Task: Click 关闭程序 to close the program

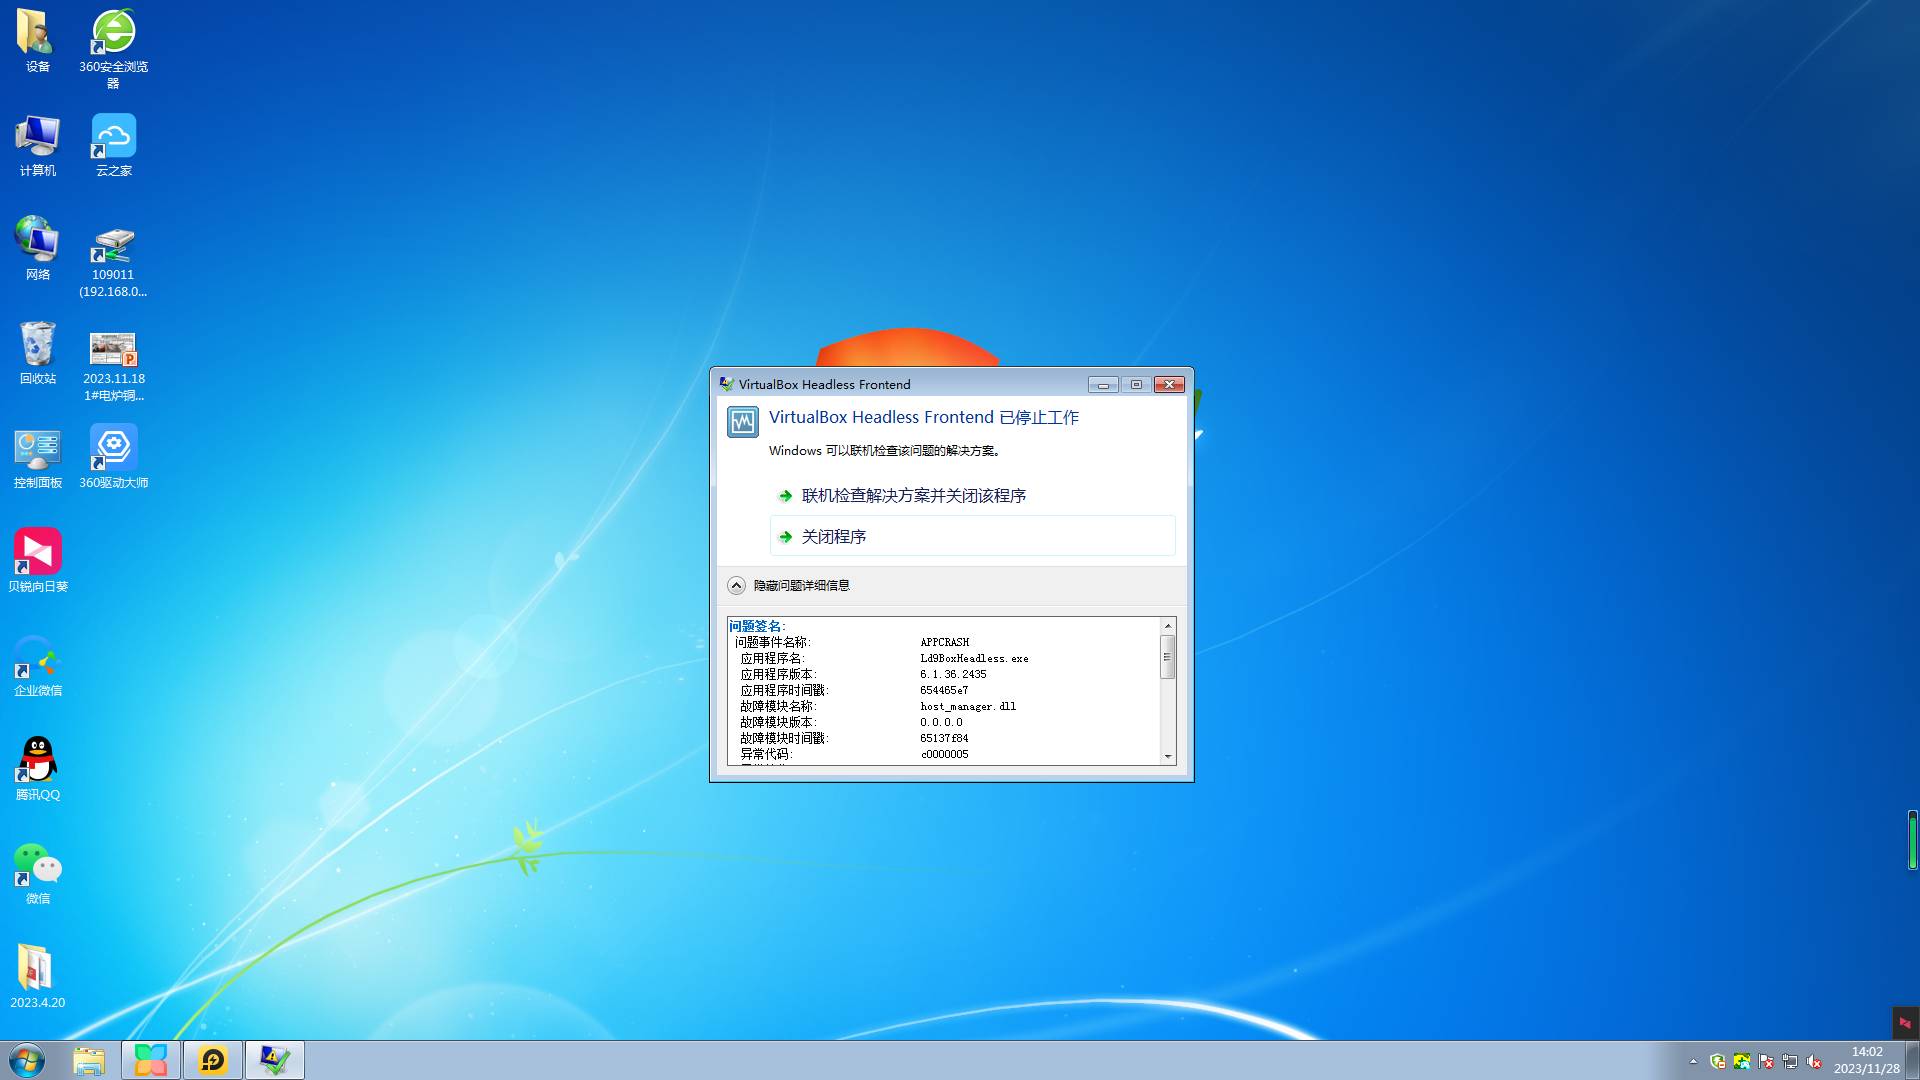Action: pyautogui.click(x=833, y=537)
